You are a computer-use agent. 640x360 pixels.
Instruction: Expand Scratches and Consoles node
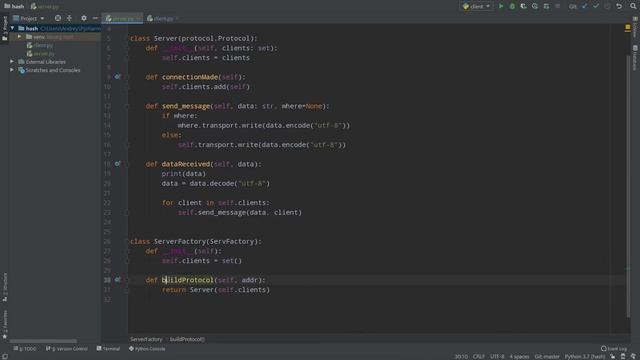12,70
